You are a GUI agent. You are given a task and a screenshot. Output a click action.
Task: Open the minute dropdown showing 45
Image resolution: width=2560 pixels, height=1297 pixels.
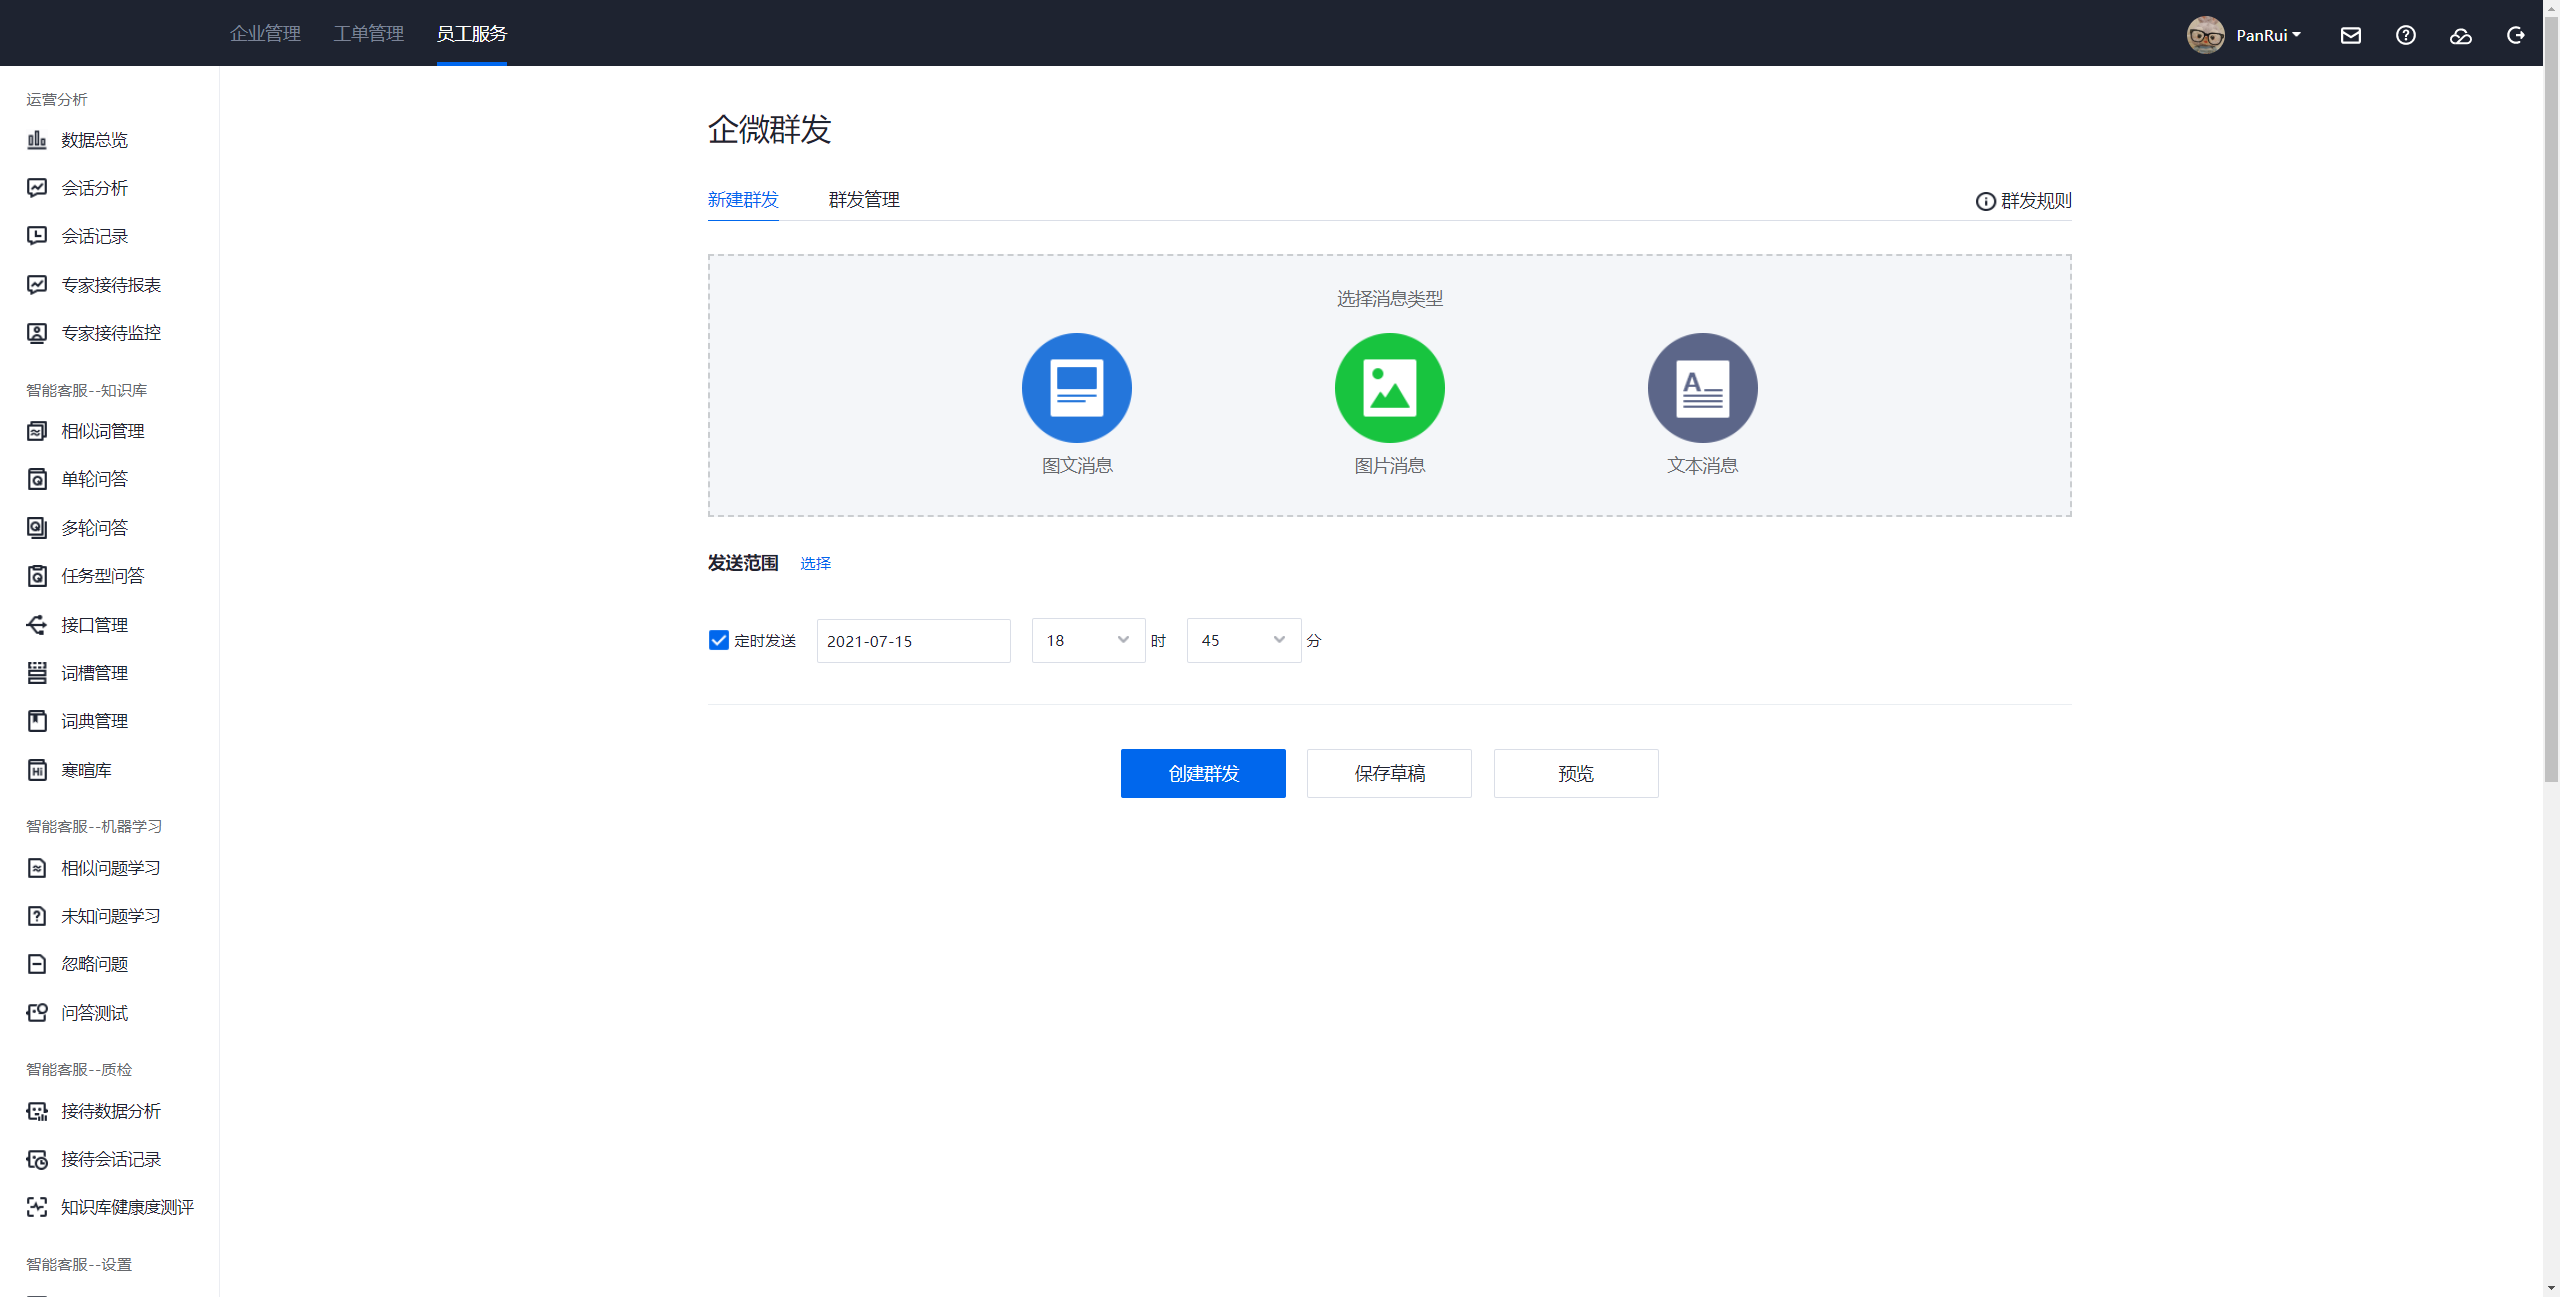[1244, 640]
